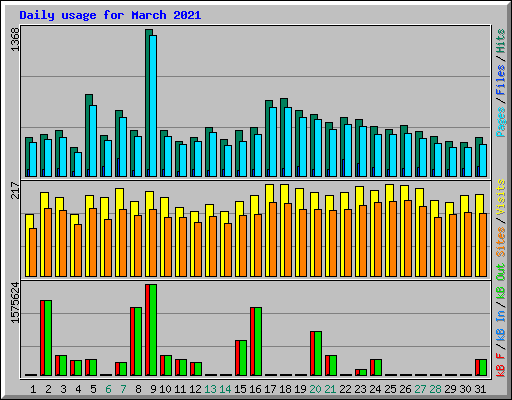Viewport: 512px width, 400px height.
Task: Click the cyan files bar for day 17
Action: 273,142
